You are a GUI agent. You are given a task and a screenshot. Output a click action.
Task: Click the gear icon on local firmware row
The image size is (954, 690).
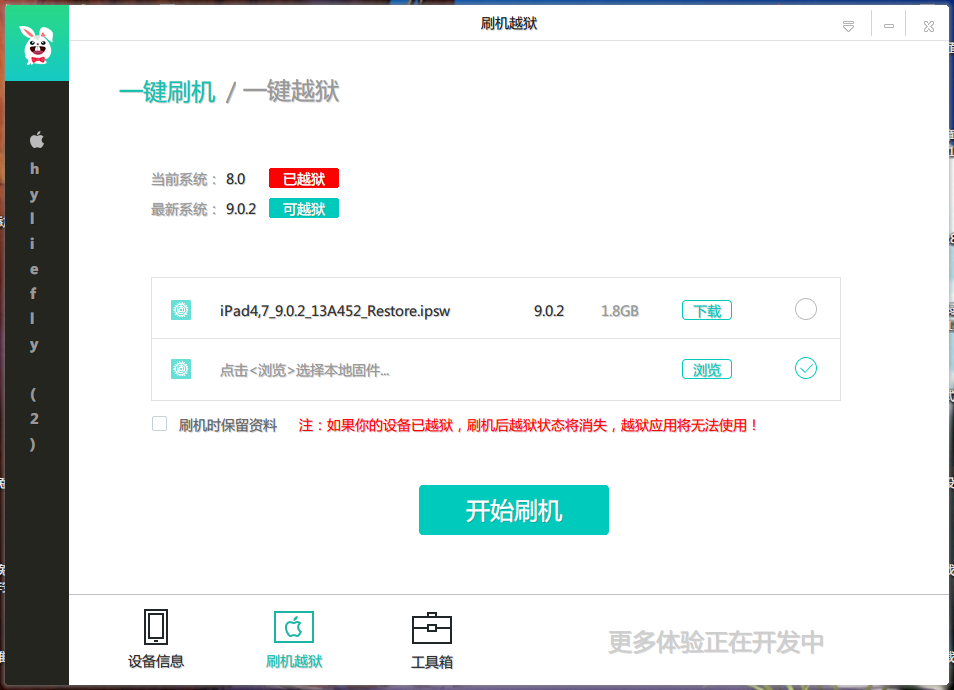181,369
